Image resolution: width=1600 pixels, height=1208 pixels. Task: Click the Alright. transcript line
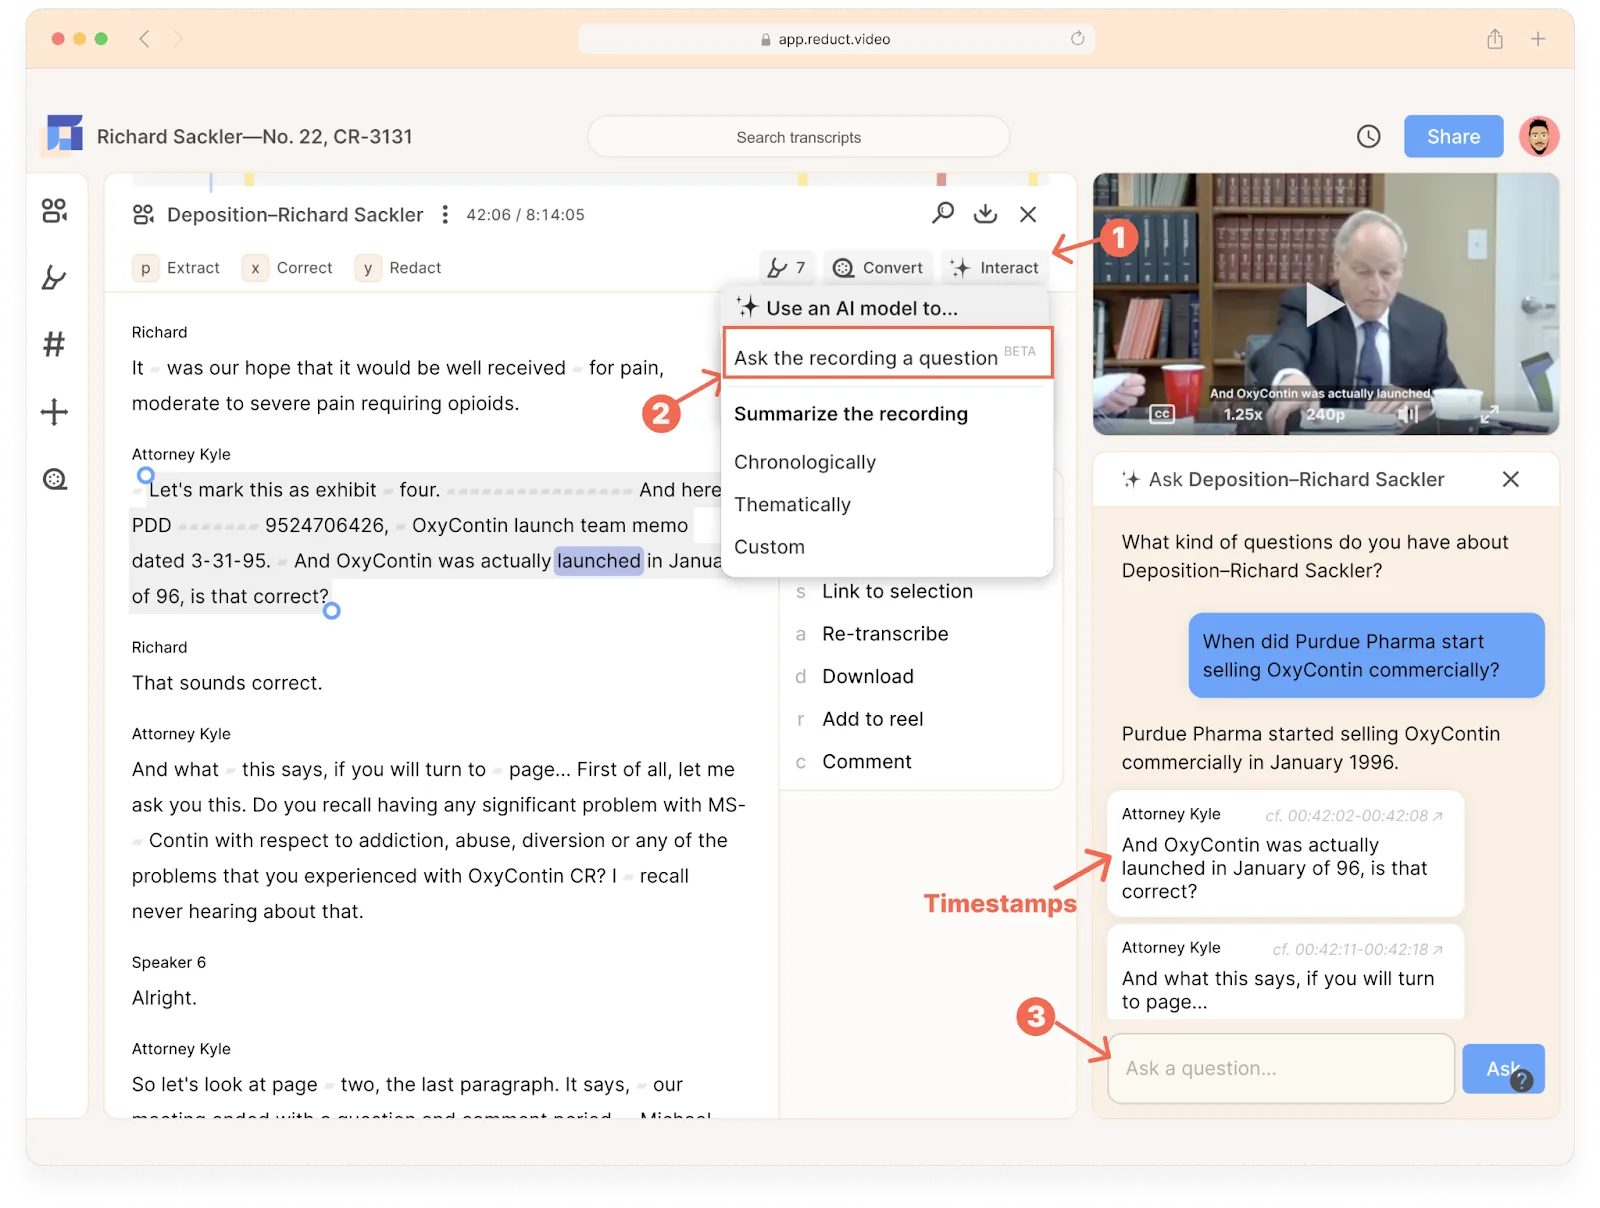[164, 998]
